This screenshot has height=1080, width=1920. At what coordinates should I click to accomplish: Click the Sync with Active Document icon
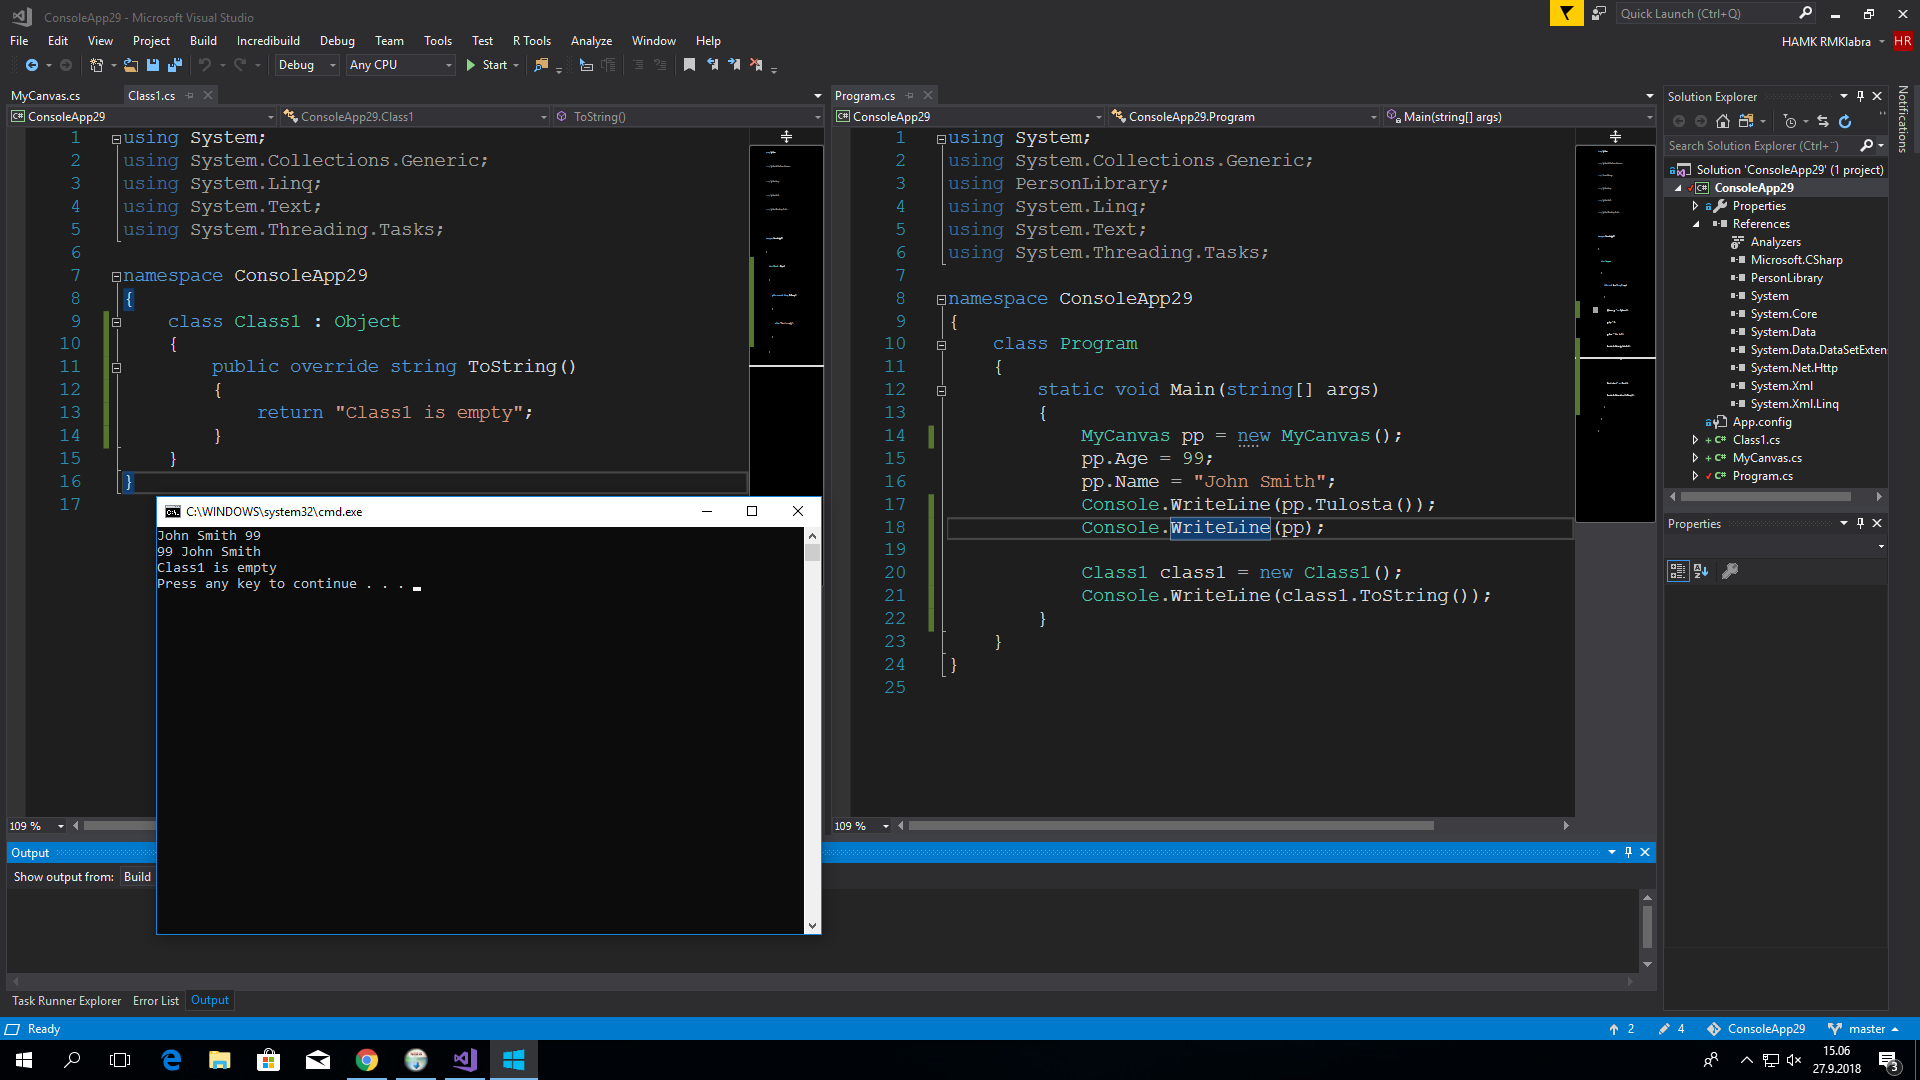coord(1823,121)
